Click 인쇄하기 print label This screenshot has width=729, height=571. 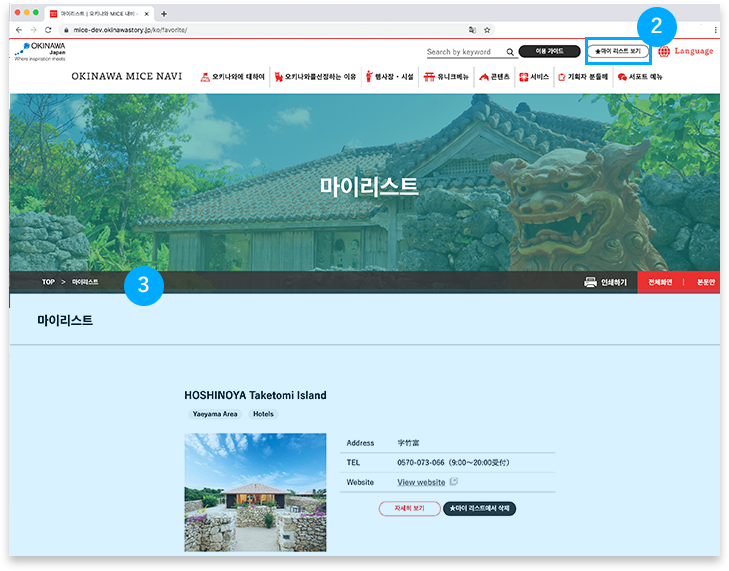click(x=614, y=282)
